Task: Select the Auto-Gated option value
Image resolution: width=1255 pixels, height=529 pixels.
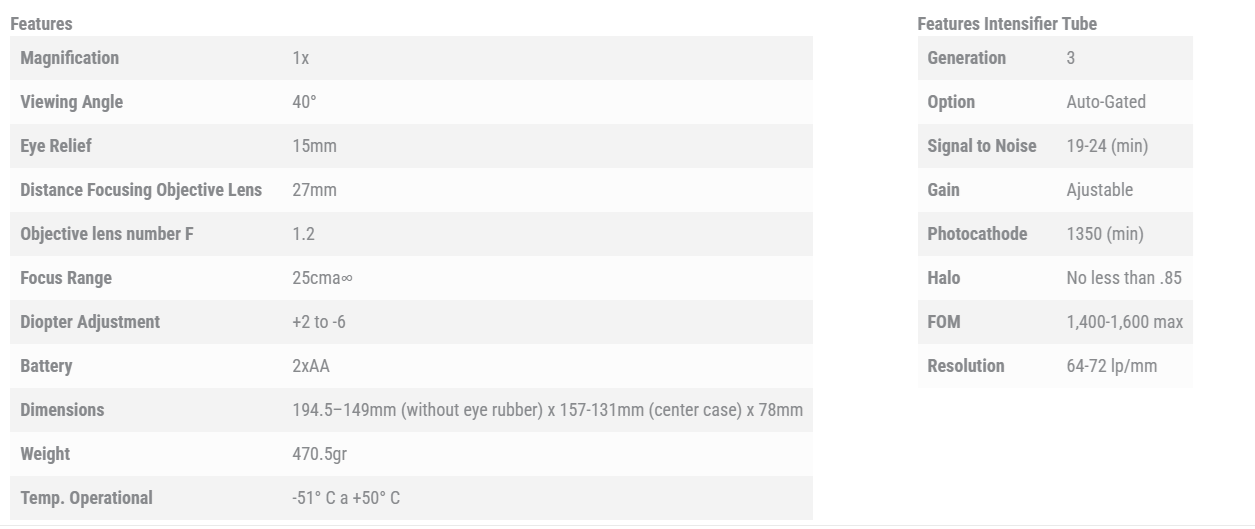Action: 1106,102
